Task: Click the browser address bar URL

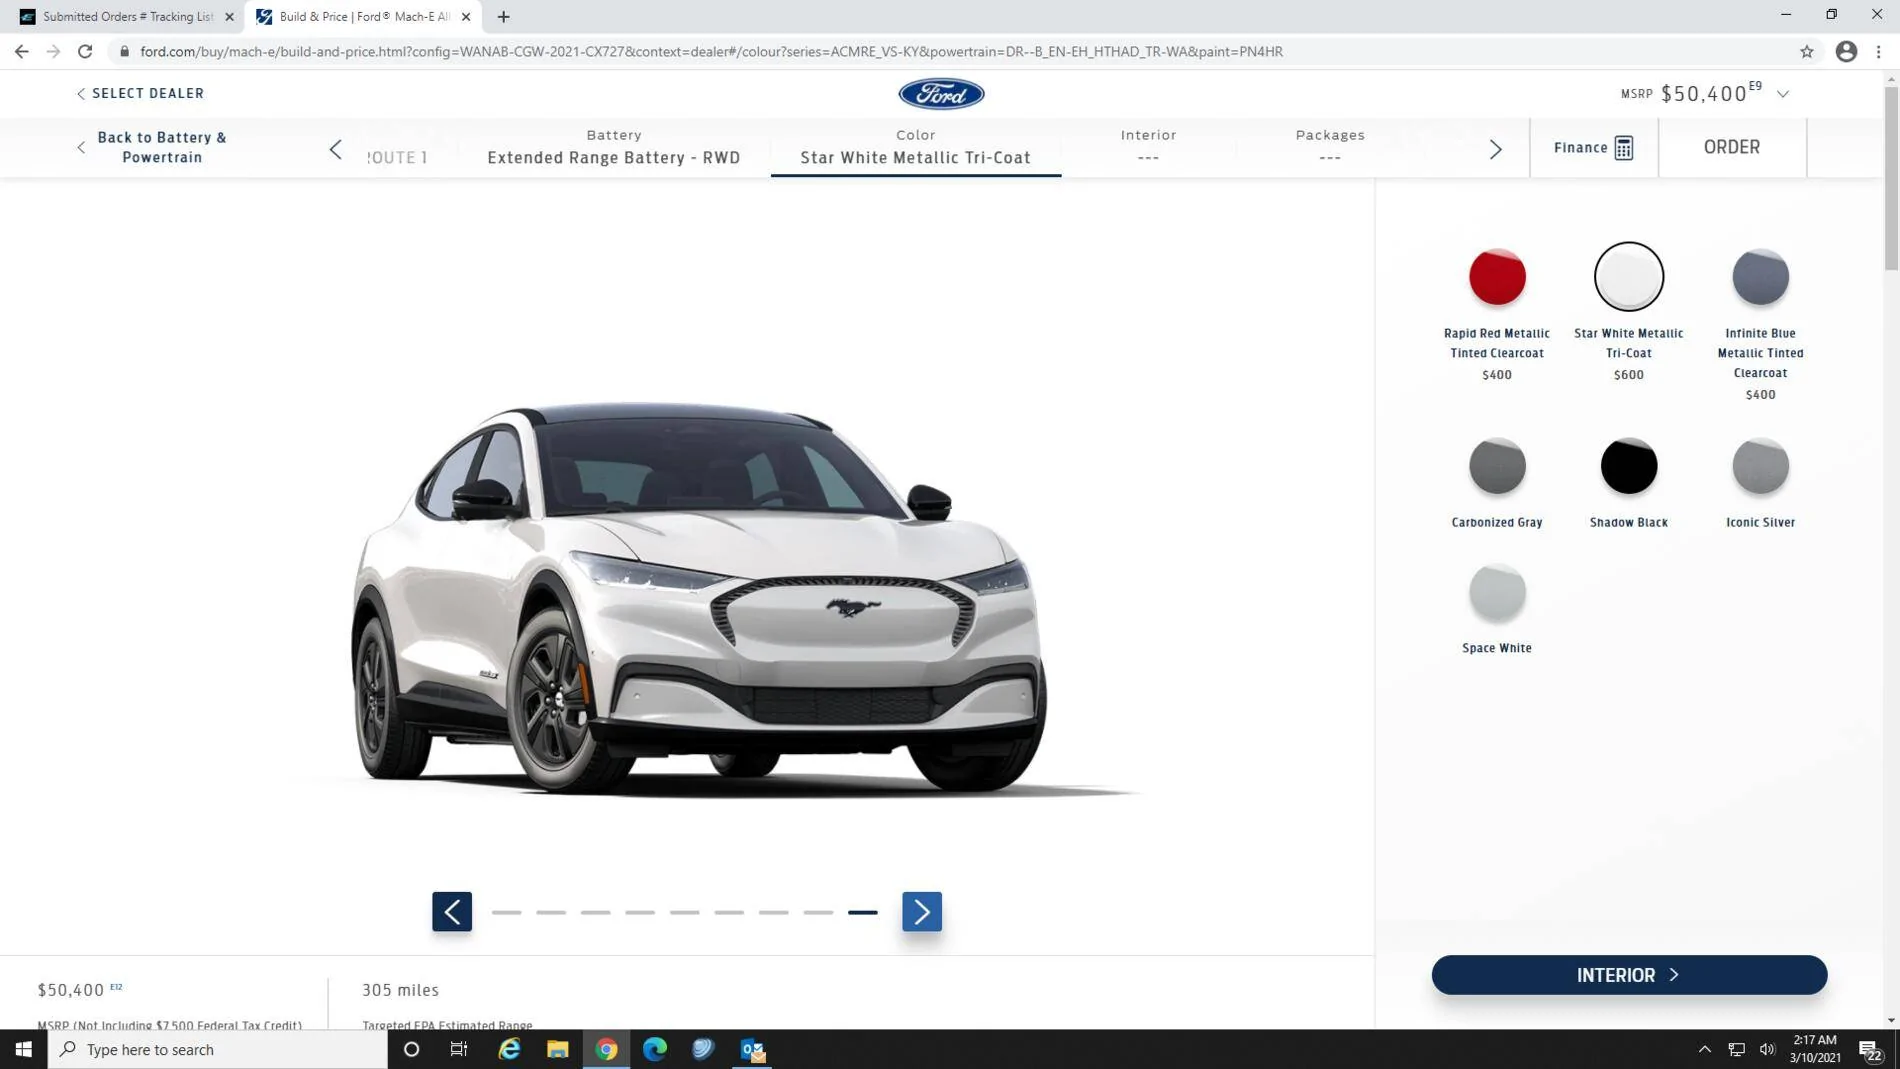Action: coord(711,51)
